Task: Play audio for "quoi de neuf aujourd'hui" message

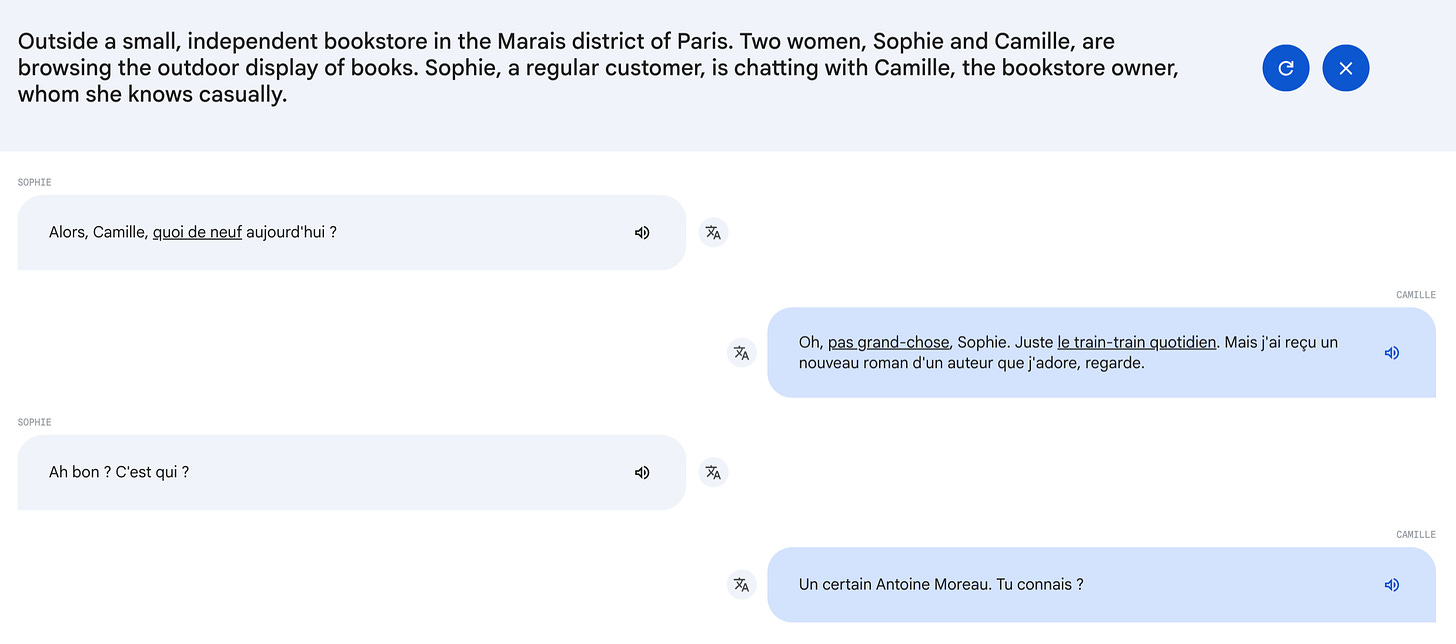Action: click(642, 232)
